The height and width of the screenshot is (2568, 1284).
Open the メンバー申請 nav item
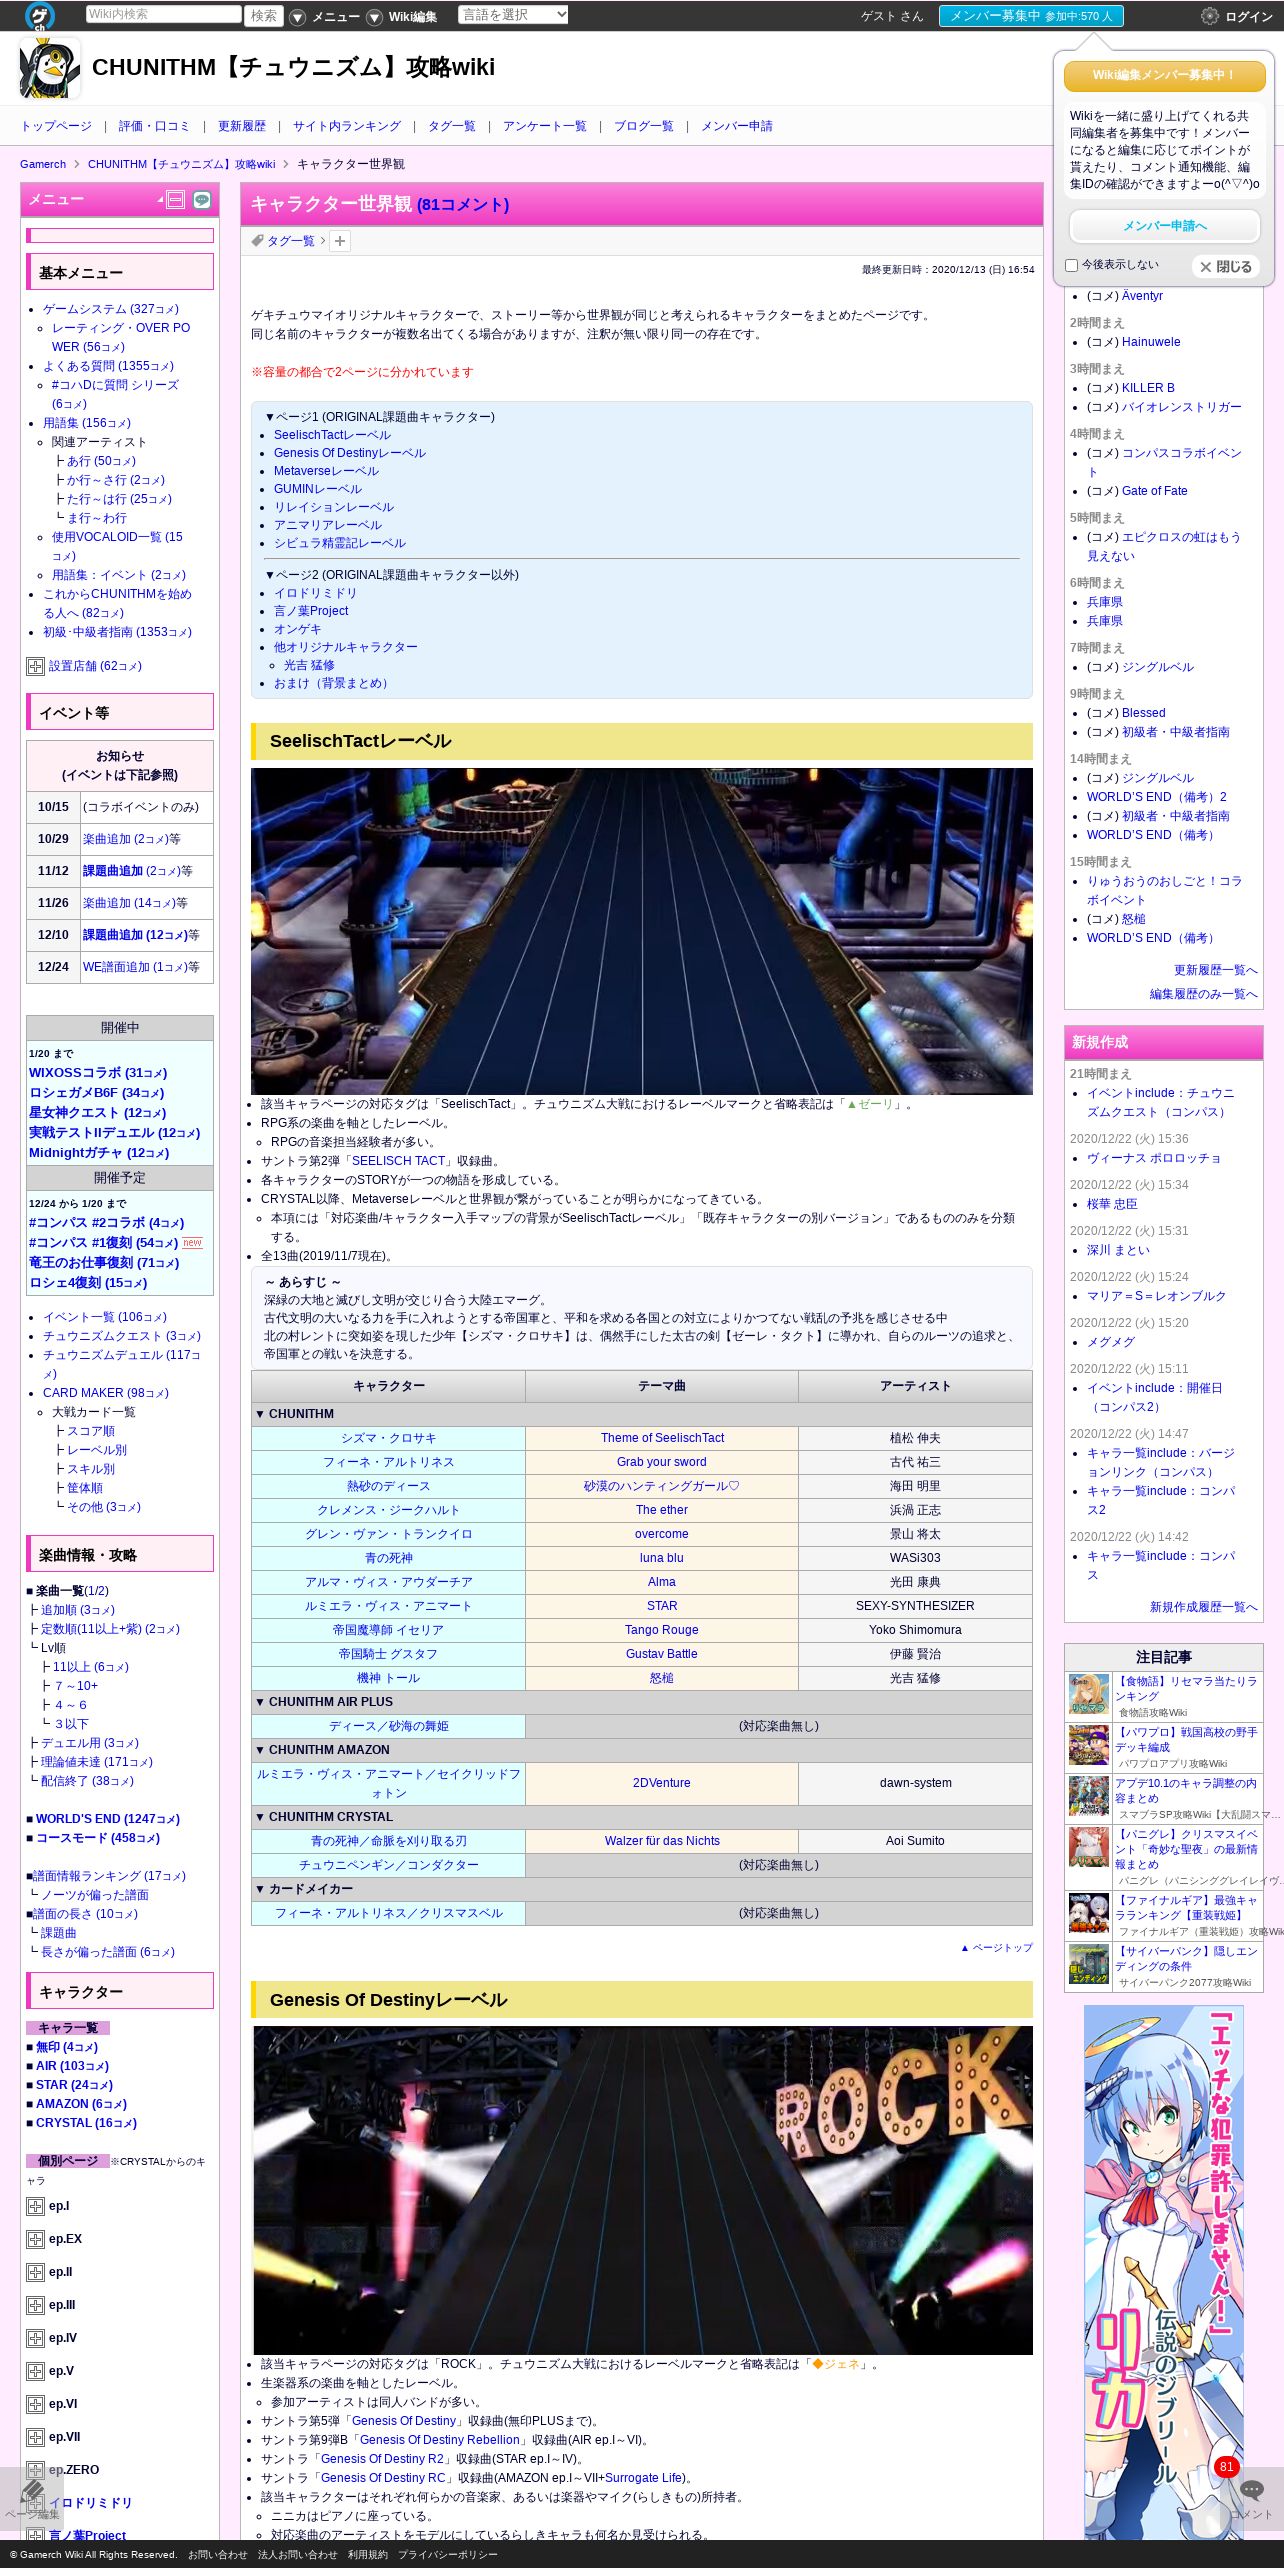pos(737,126)
